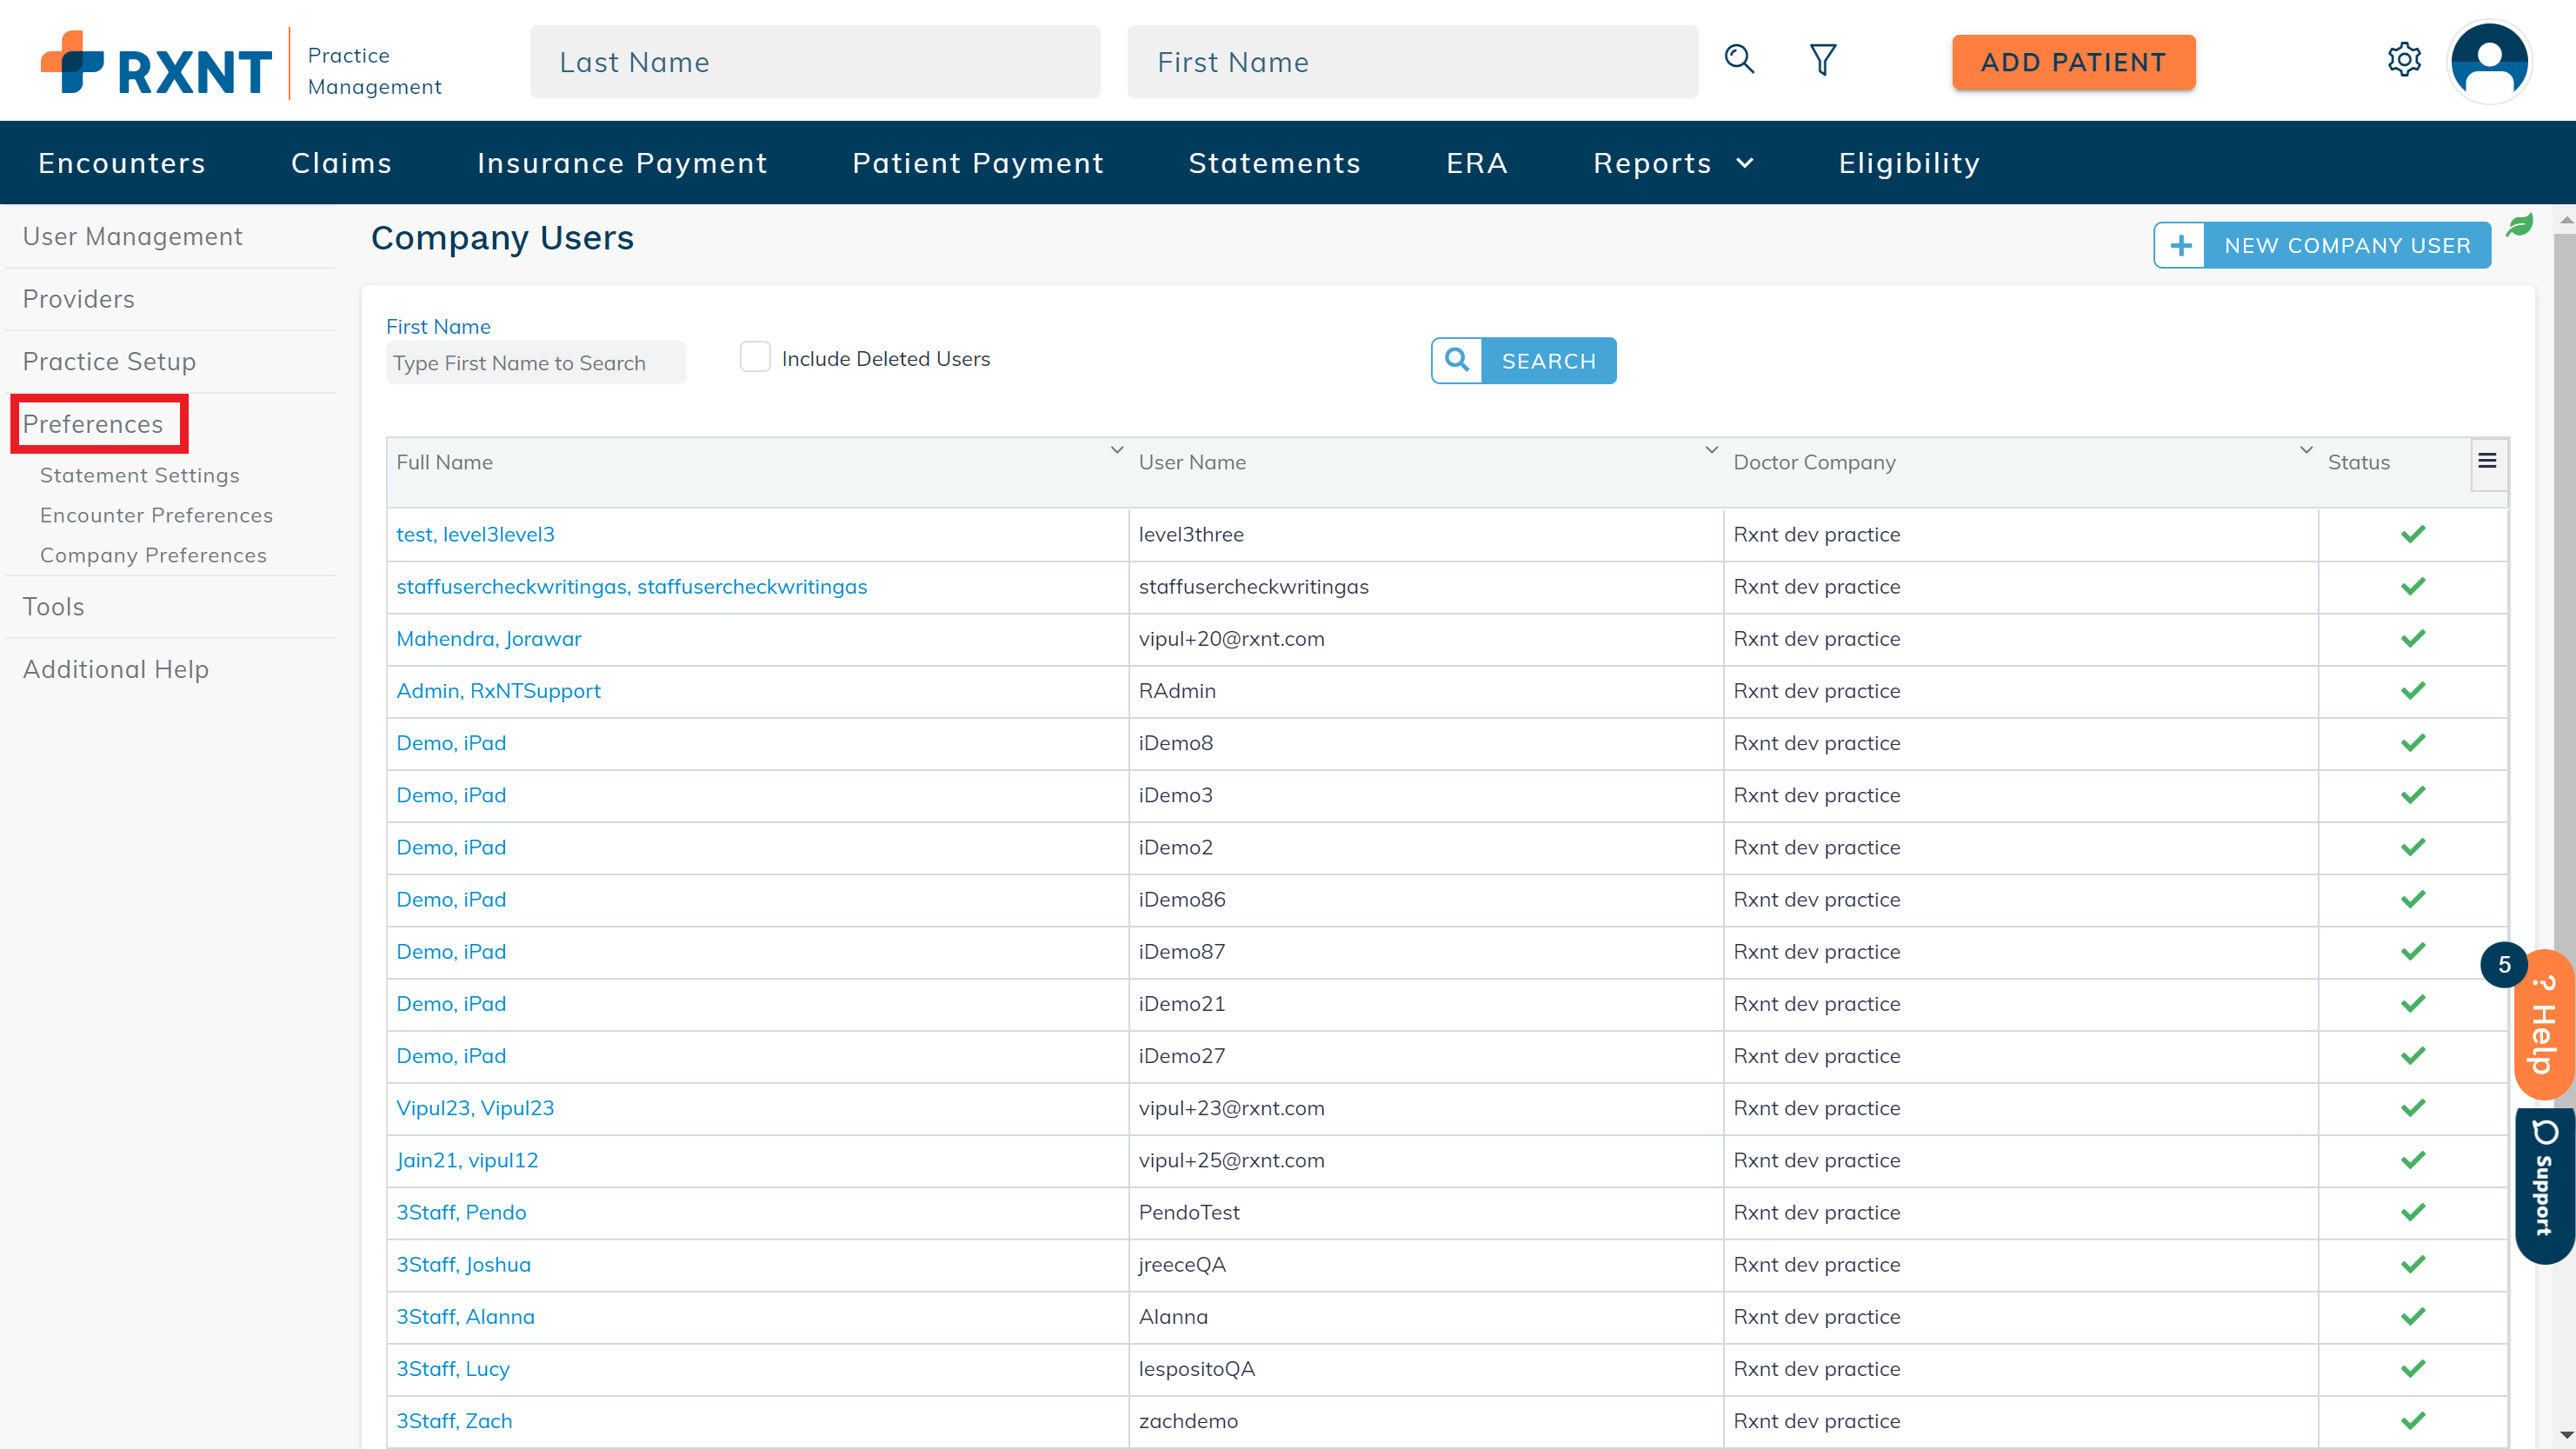This screenshot has width=2576, height=1449.
Task: Click the Last Name search field
Action: (814, 62)
